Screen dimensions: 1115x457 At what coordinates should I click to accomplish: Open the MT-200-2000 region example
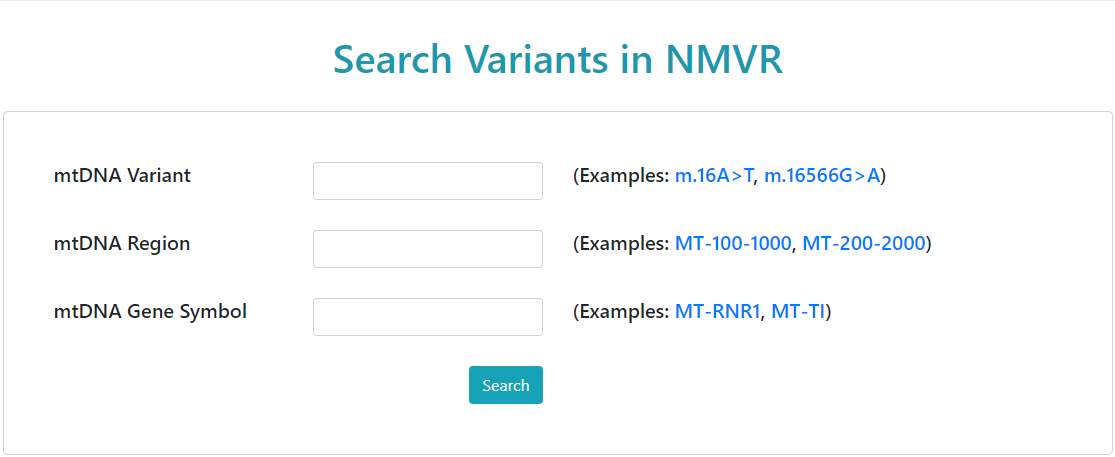click(x=863, y=244)
